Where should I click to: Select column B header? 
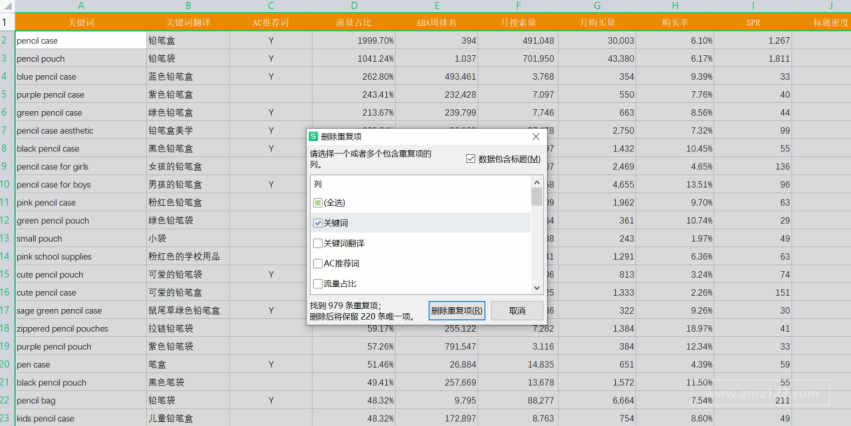coord(188,6)
